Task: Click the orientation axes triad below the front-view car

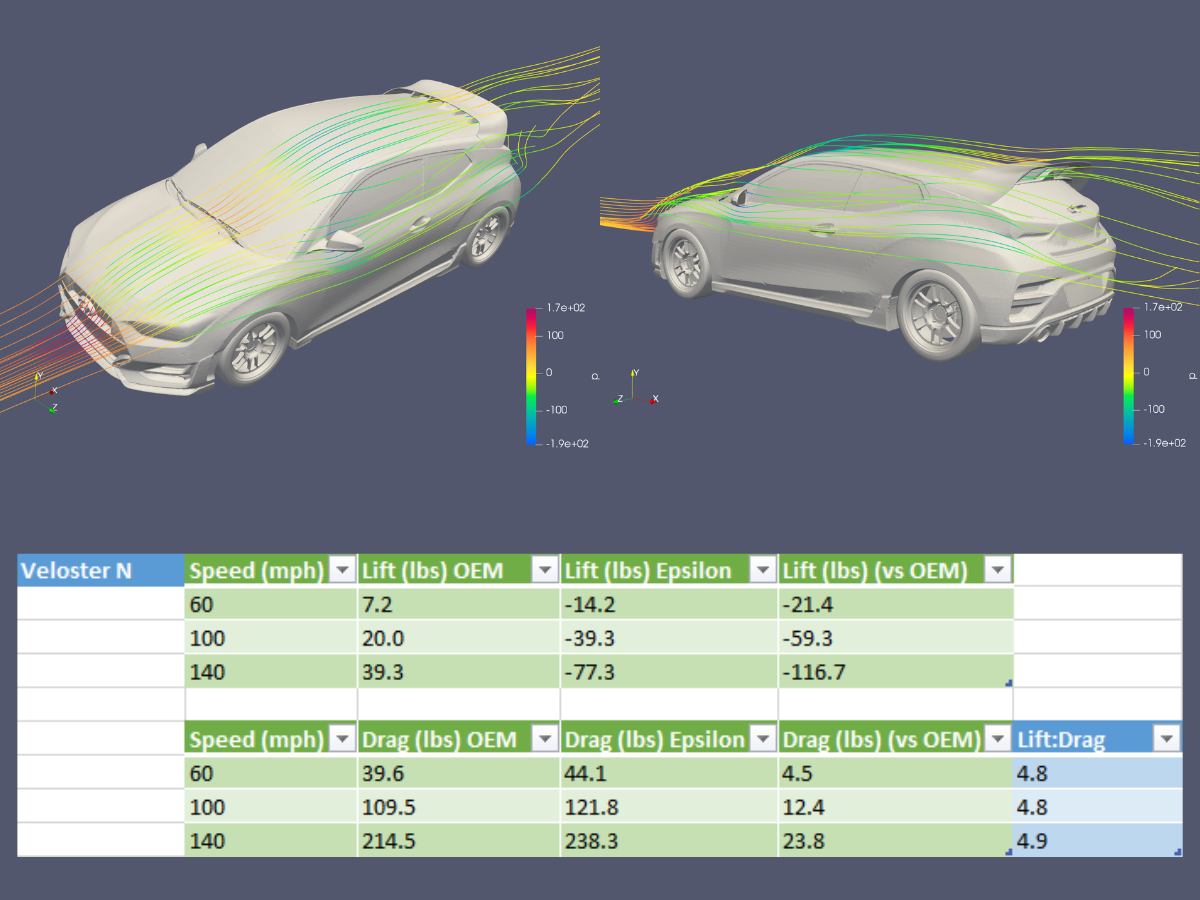Action: 45,392
